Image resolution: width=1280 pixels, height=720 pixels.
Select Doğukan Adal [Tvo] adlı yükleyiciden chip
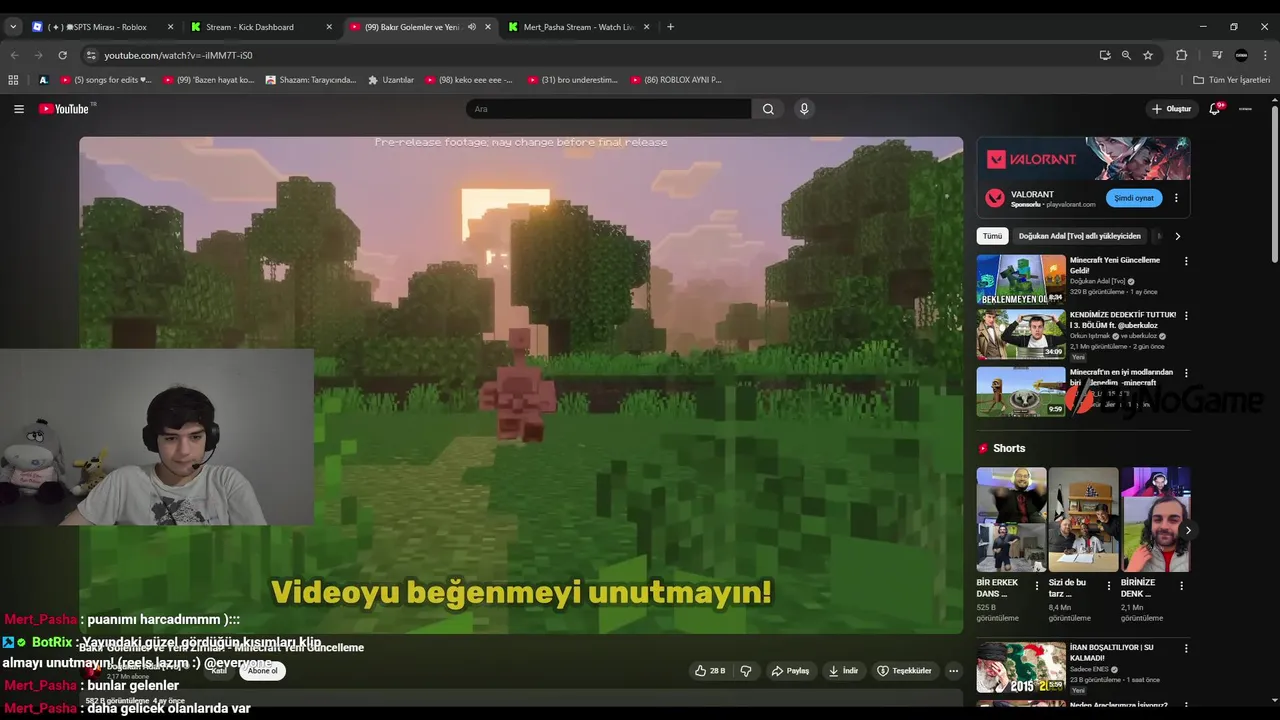1079,236
